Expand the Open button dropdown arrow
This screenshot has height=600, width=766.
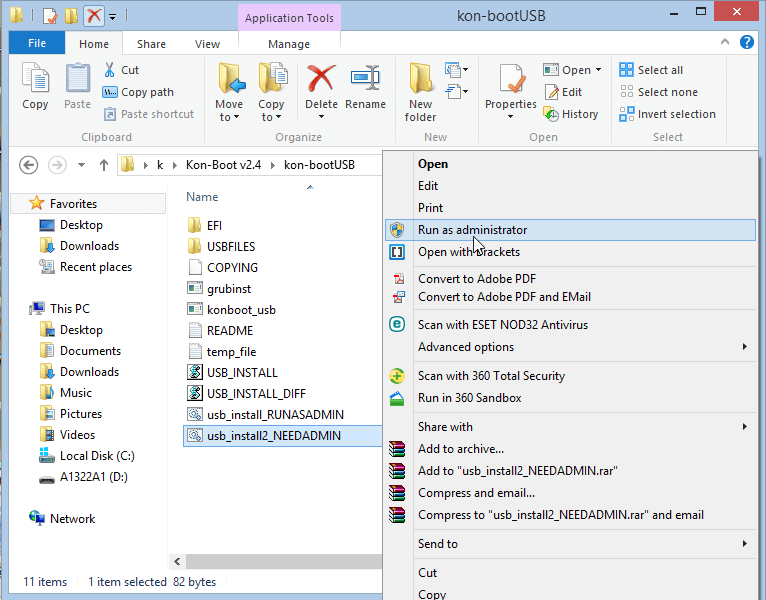pos(598,70)
